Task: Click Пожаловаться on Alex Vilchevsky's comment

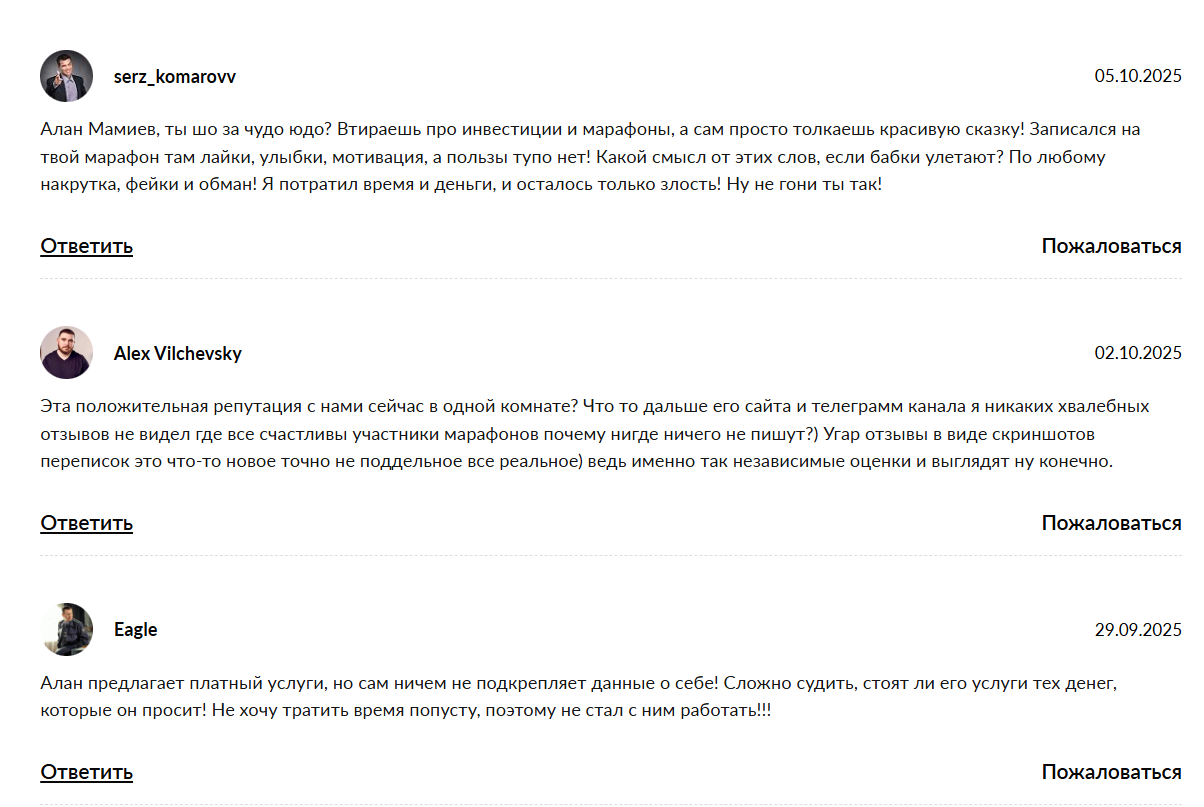Action: tap(1111, 523)
